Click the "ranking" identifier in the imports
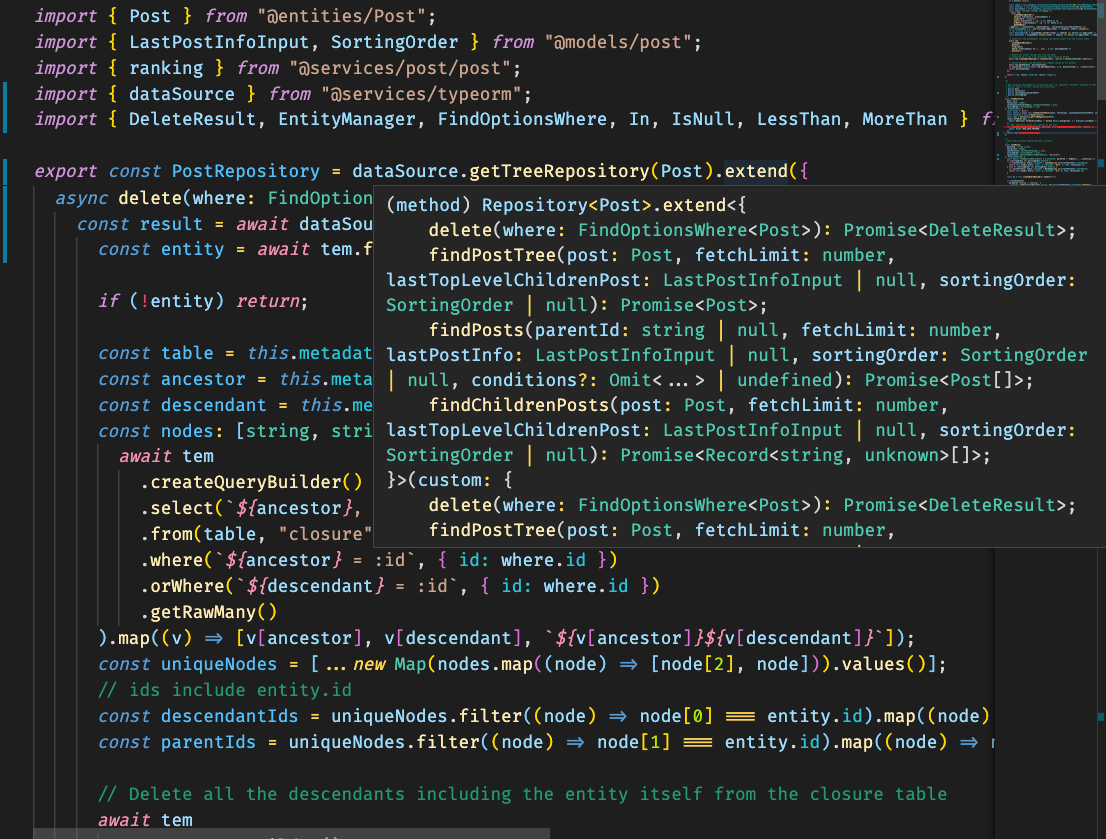The height and width of the screenshot is (839, 1106). [x=166, y=68]
